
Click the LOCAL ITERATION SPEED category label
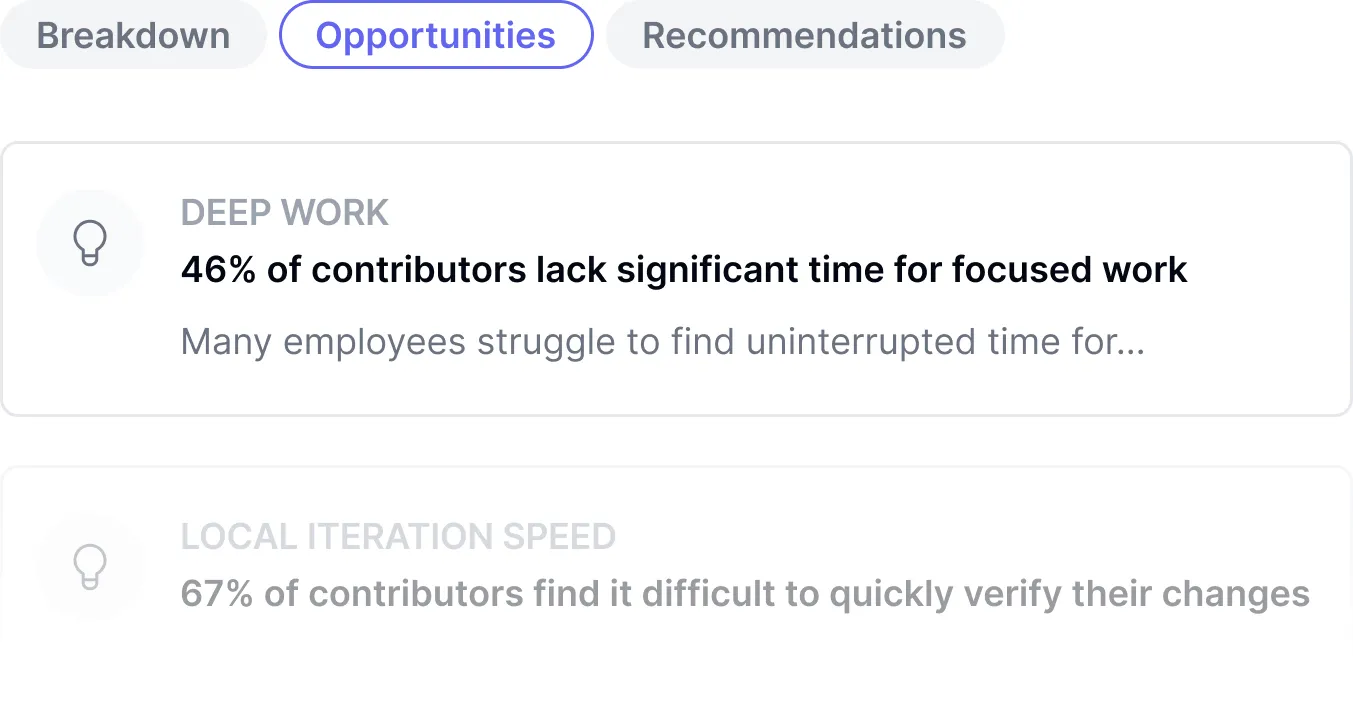398,537
